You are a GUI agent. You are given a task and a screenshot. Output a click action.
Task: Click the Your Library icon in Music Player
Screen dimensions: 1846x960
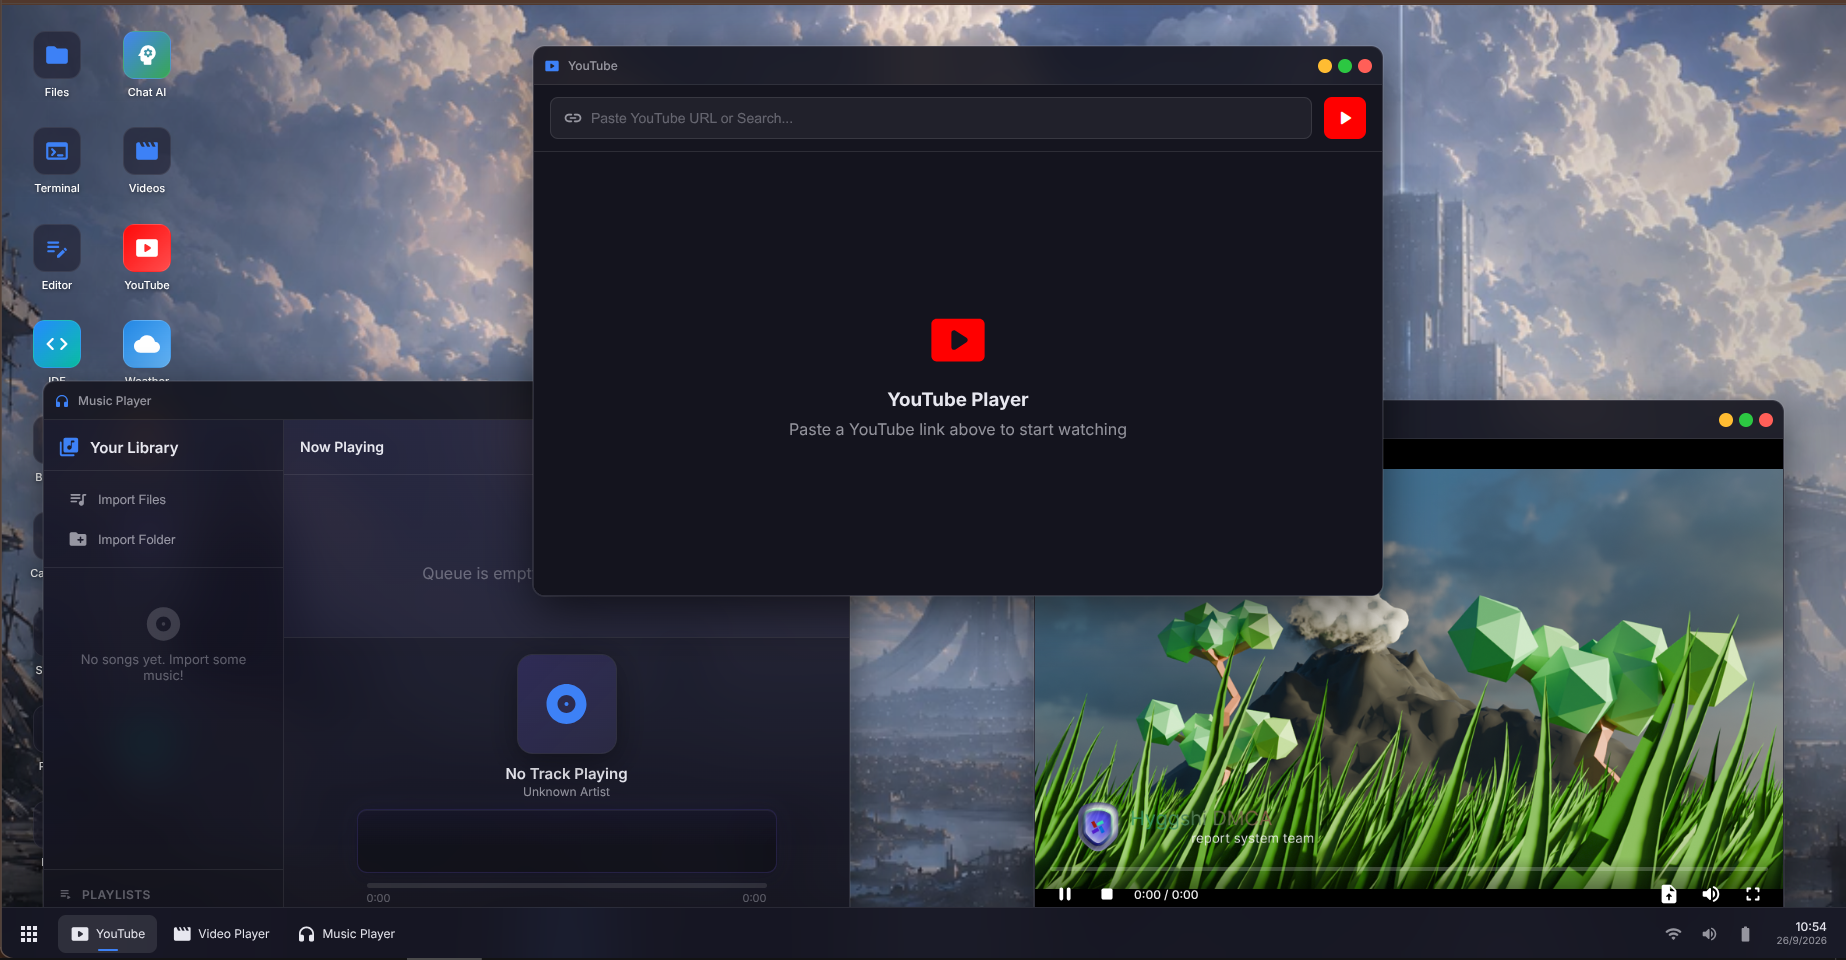pos(69,447)
